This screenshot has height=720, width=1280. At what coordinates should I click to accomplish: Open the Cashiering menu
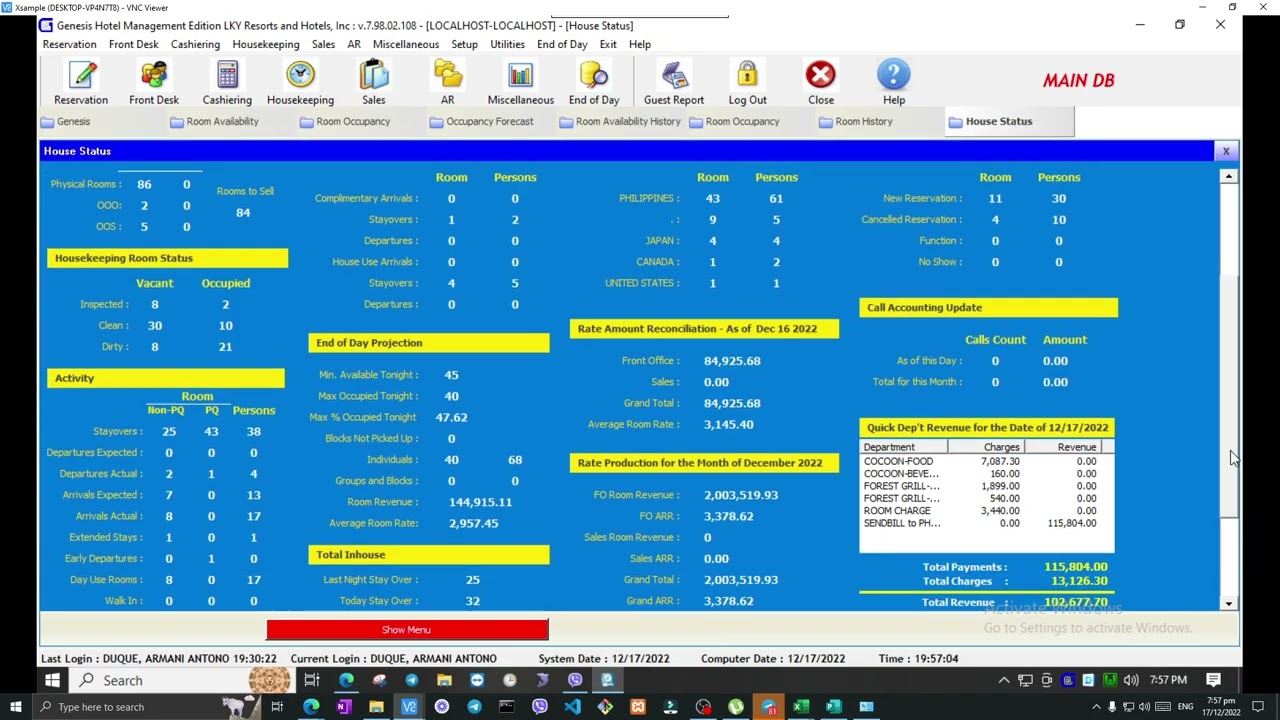[x=195, y=44]
